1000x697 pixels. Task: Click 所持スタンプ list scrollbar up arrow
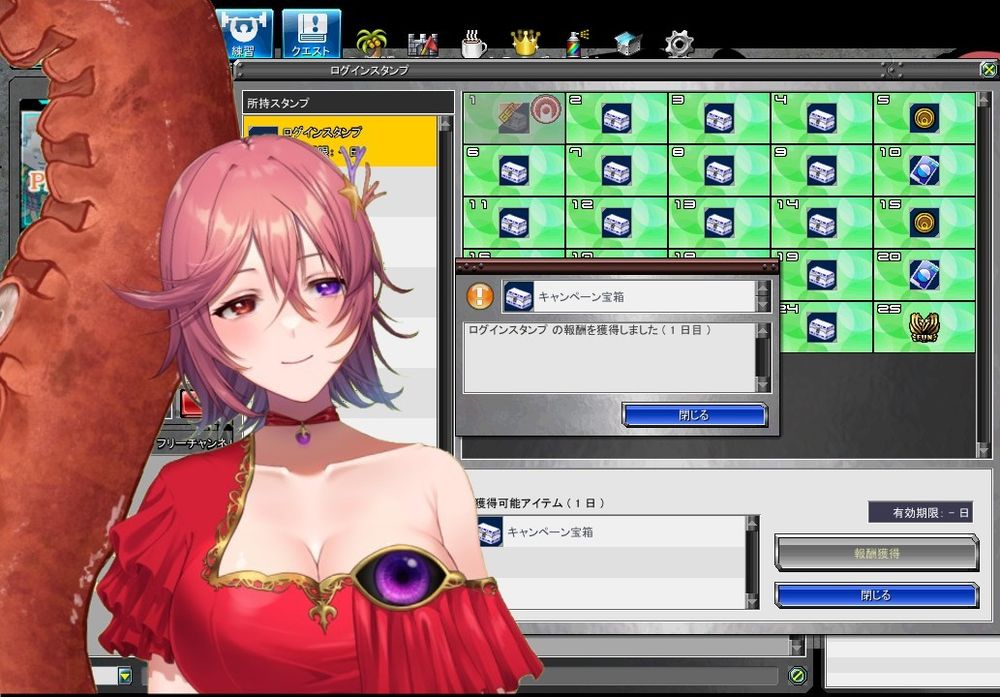point(446,124)
